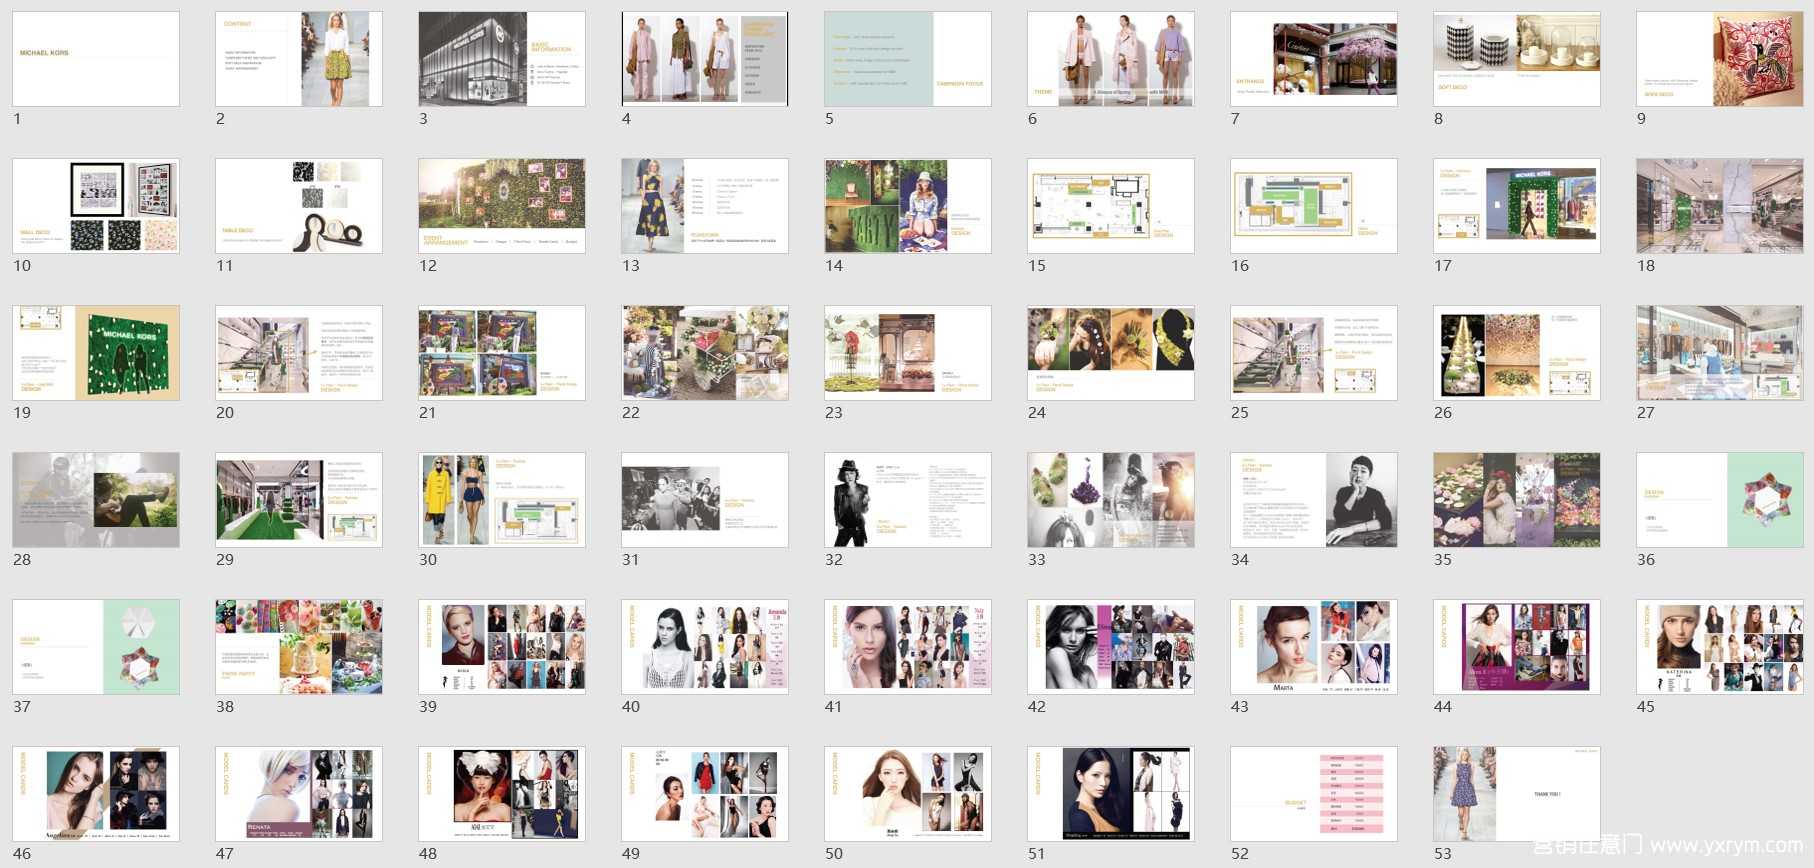Select slide 9 red floral pillow thumbnail
Viewport: 1814px width, 868px height.
pos(1720,59)
